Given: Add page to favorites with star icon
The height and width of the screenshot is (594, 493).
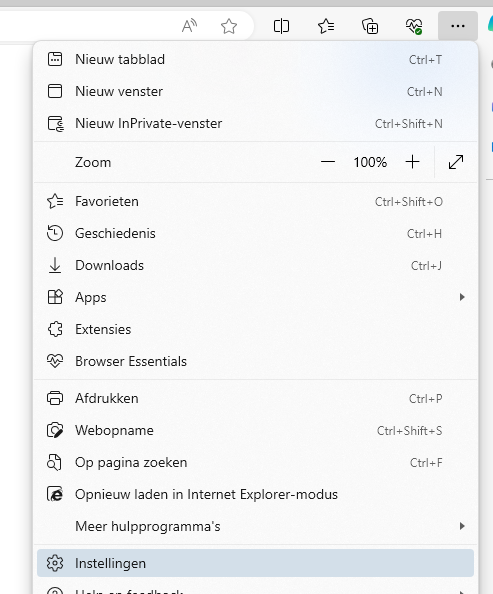Looking at the screenshot, I should point(229,26).
